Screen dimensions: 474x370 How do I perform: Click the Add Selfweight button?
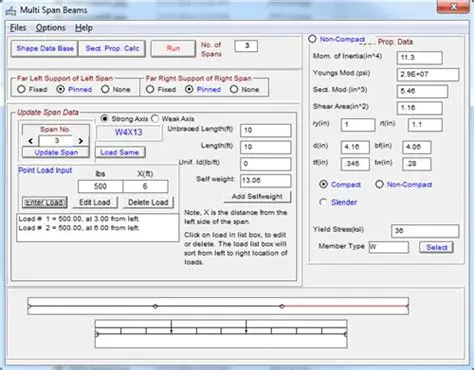click(x=257, y=197)
